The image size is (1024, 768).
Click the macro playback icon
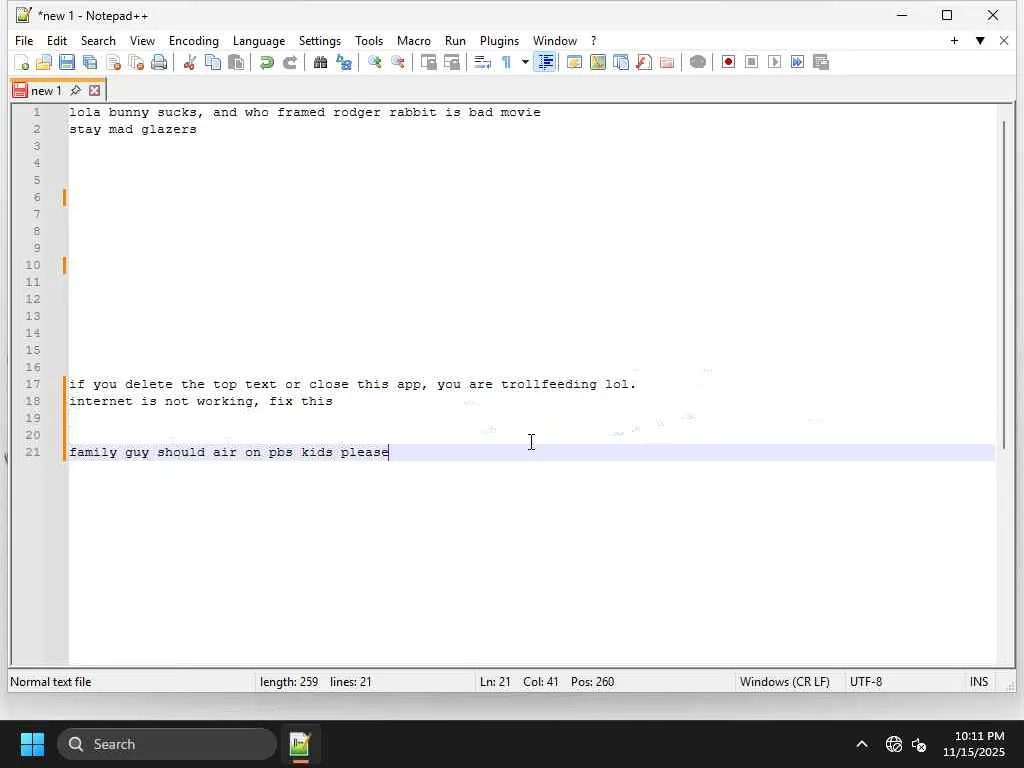click(775, 63)
